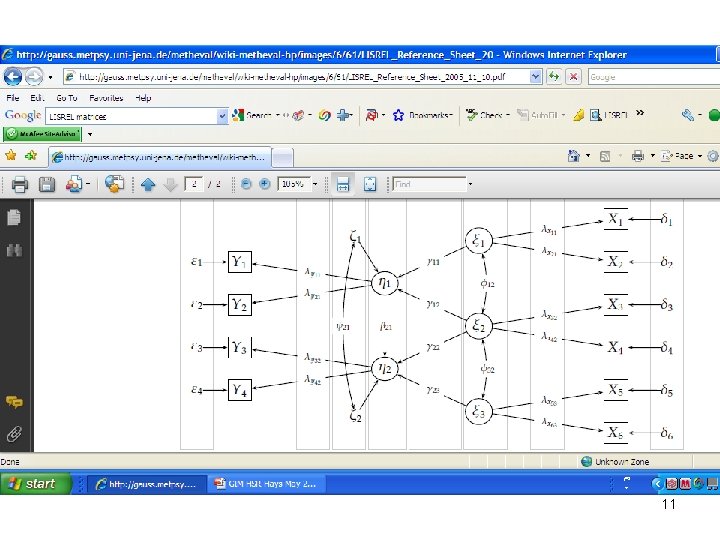The image size is (720, 540).
Task: Zoom in with the plus button
Action: coord(264,184)
